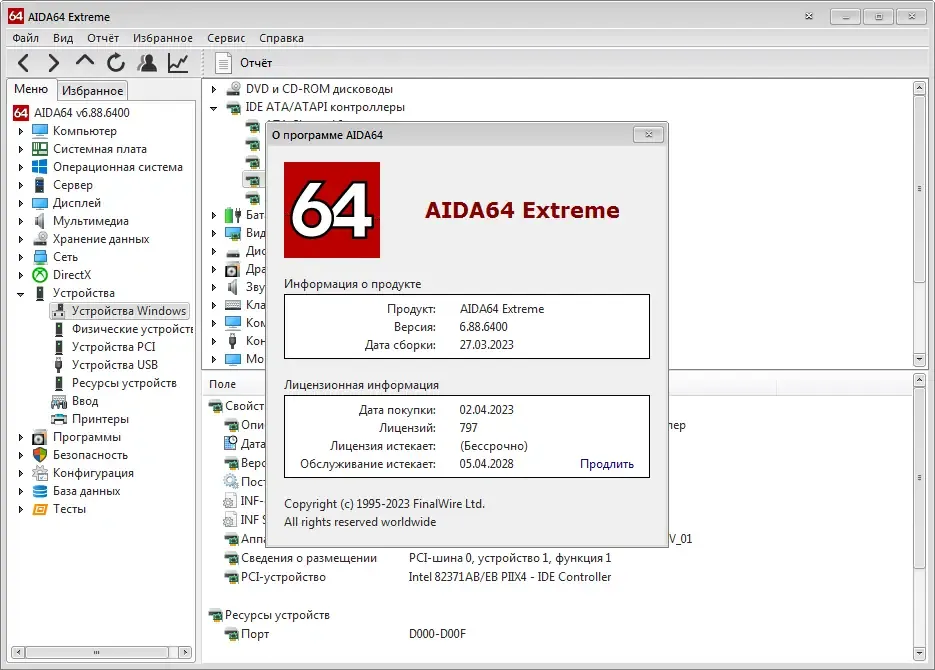This screenshot has height=670, width=935.
Task: Click the graph benchmark toolbar icon
Action: [178, 63]
